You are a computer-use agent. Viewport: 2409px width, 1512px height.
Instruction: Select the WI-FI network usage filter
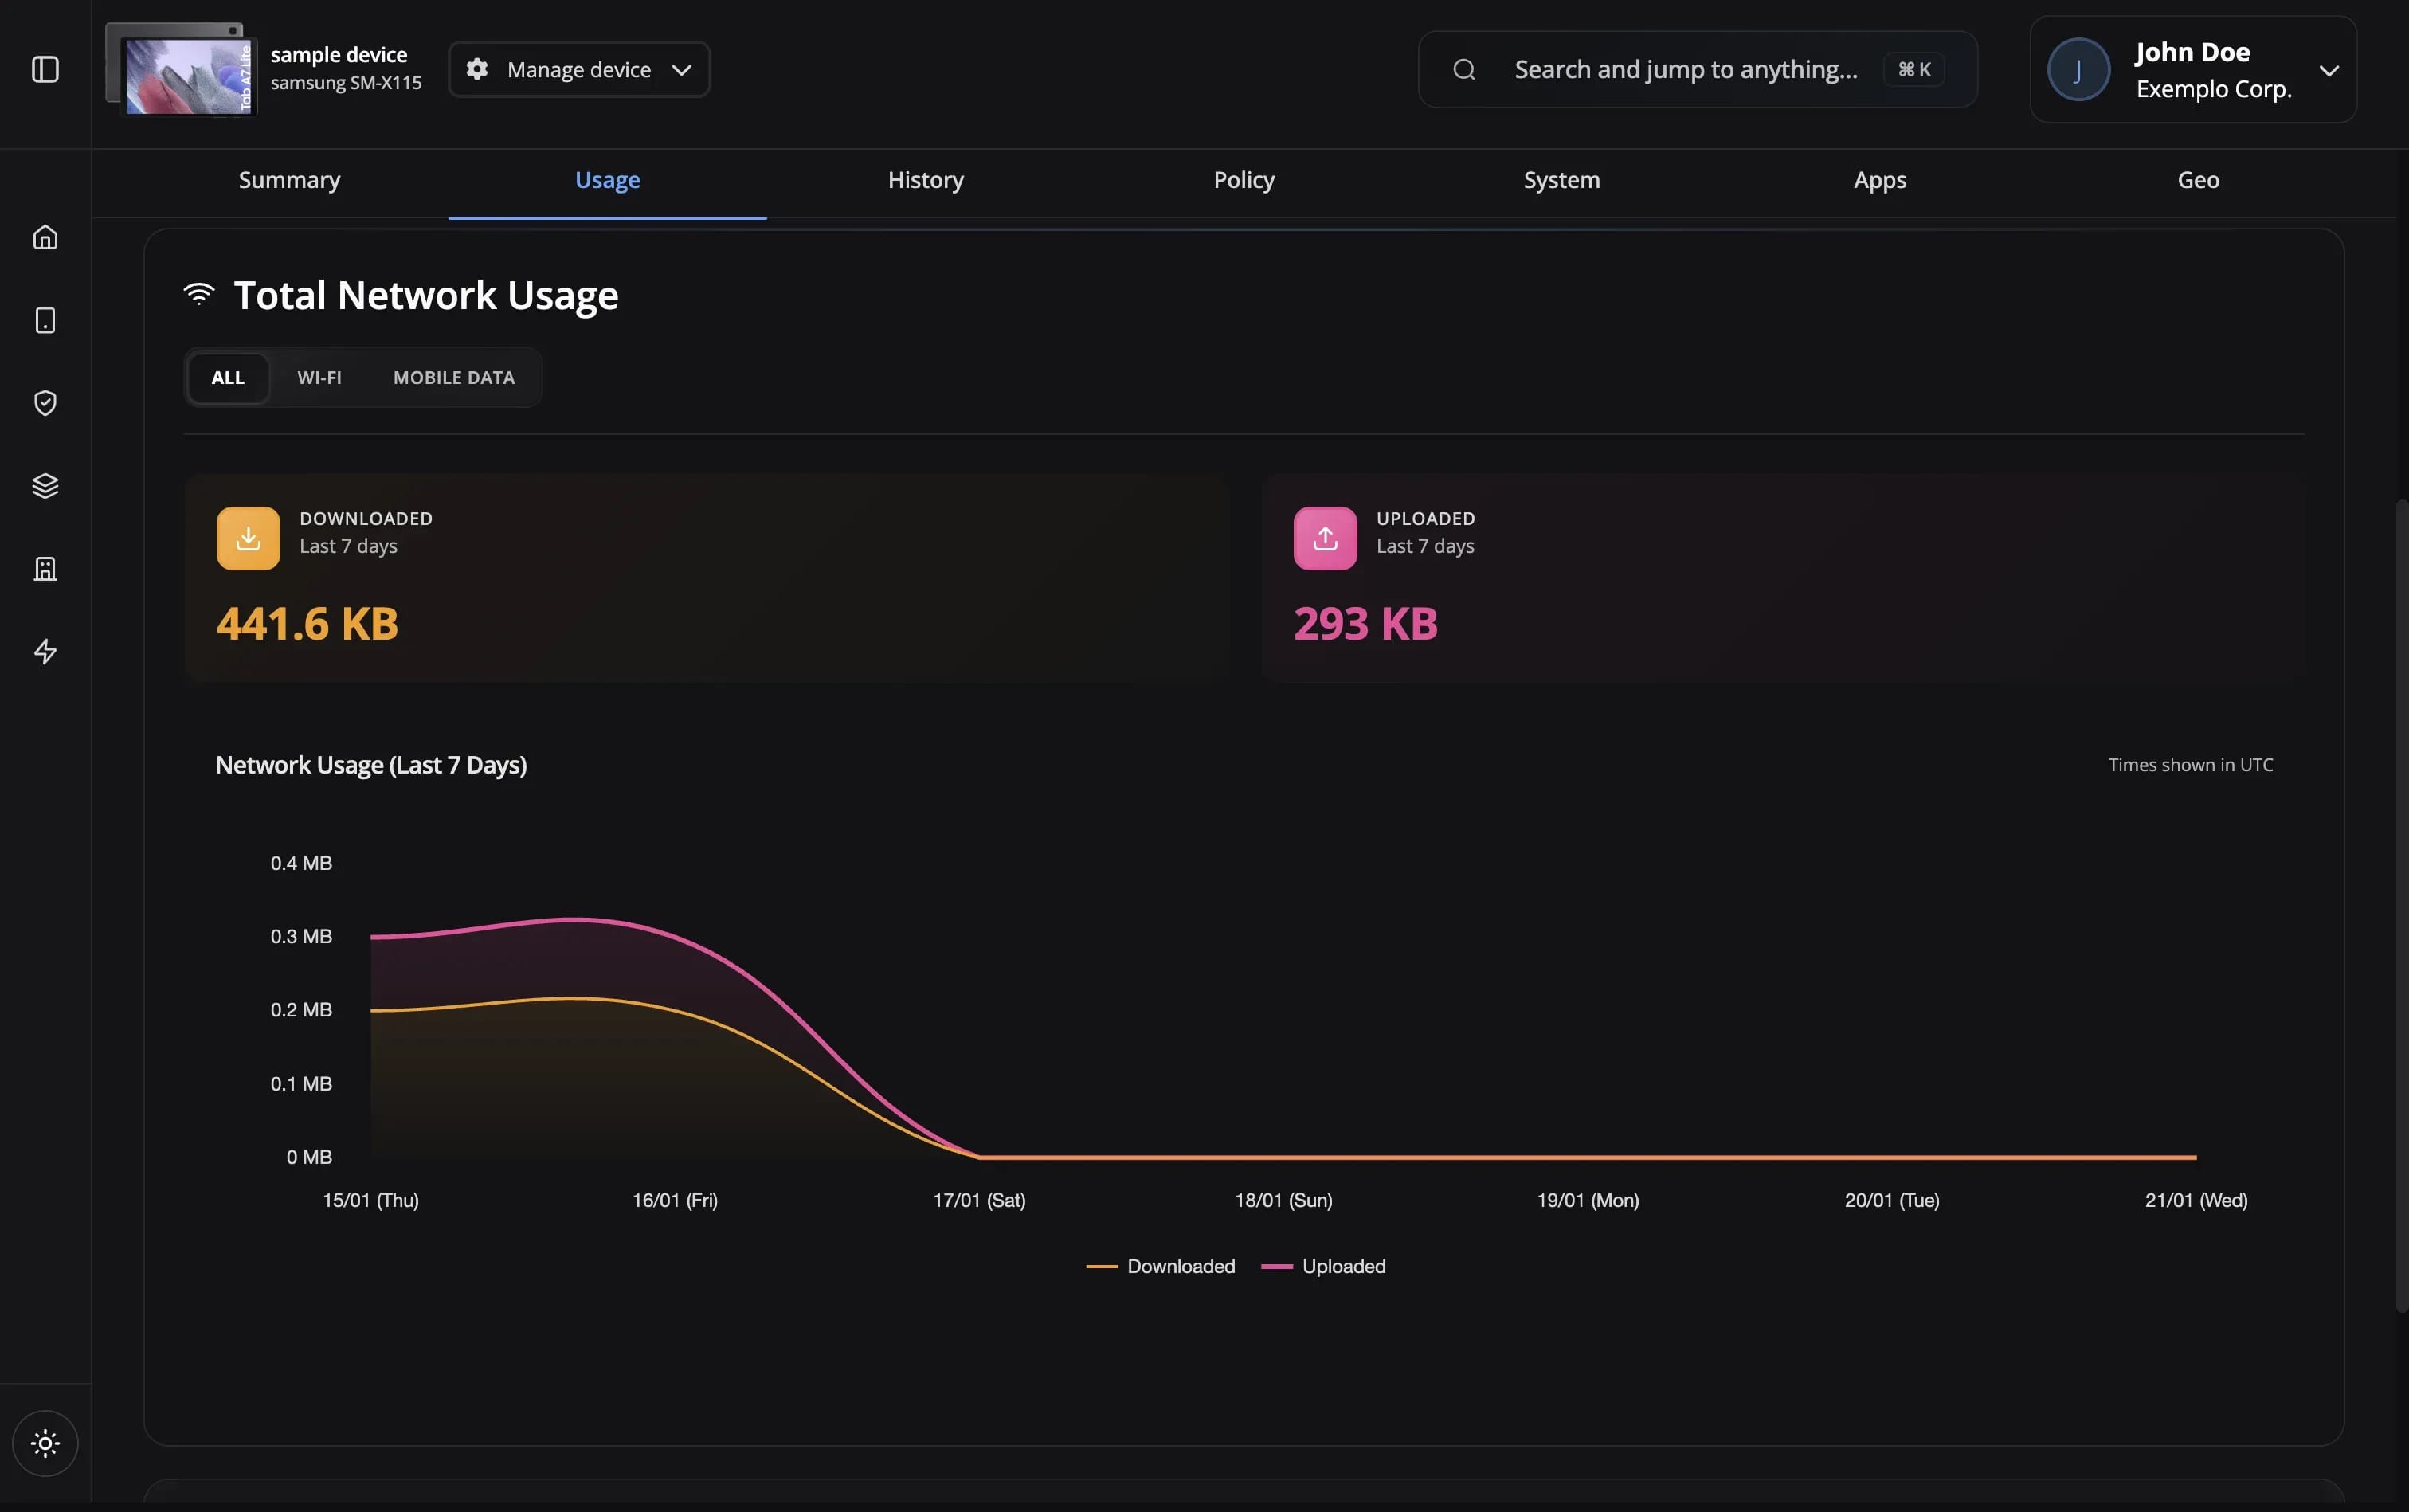319,377
